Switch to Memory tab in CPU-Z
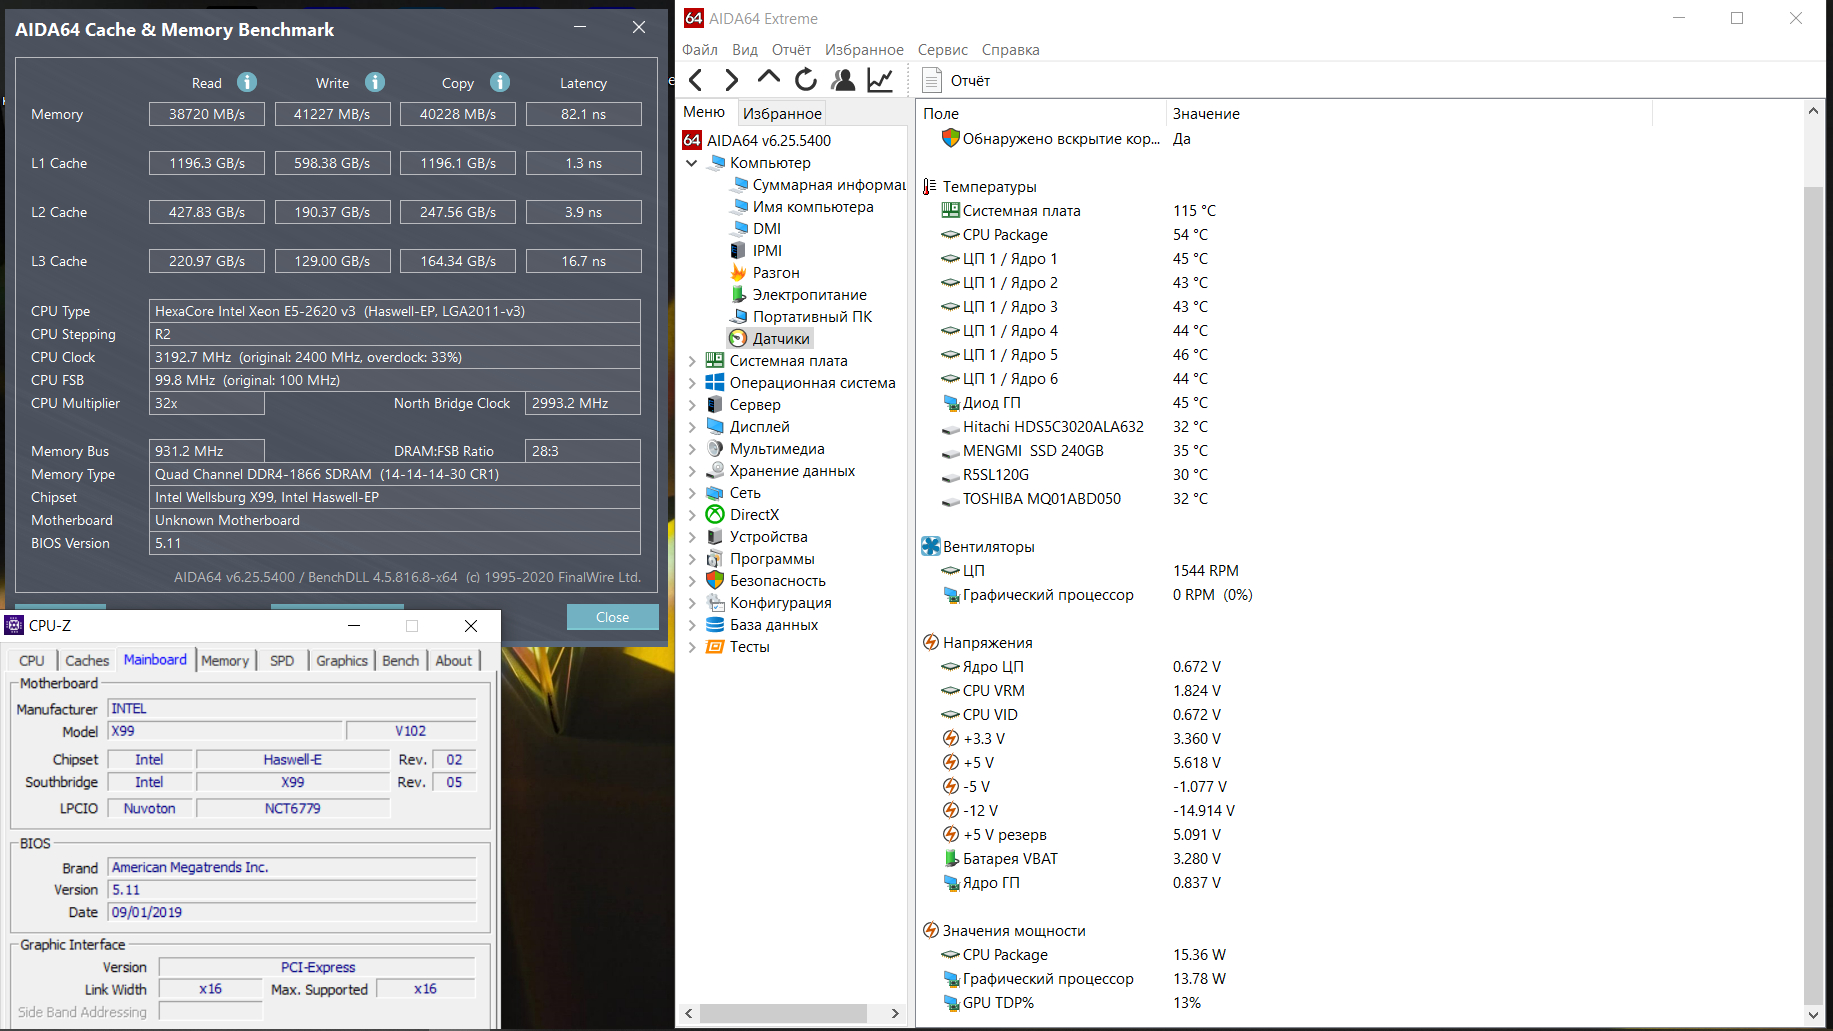 tap(225, 660)
